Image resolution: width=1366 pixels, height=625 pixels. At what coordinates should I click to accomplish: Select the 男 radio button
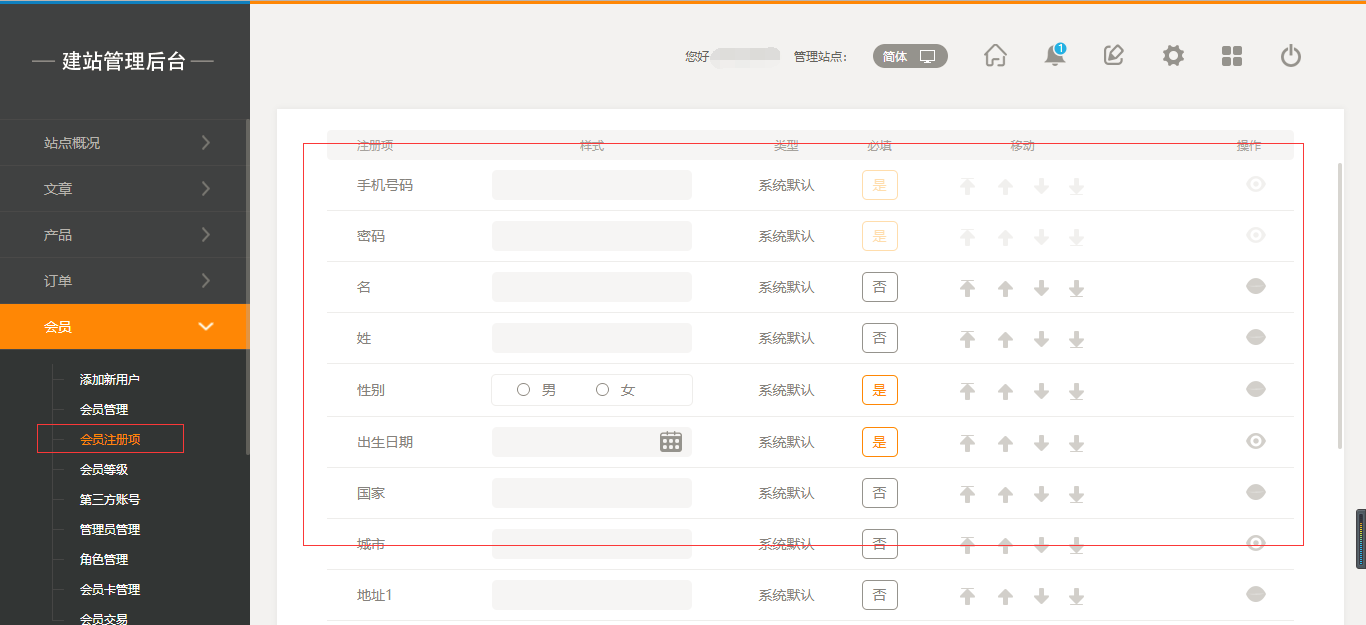click(523, 390)
